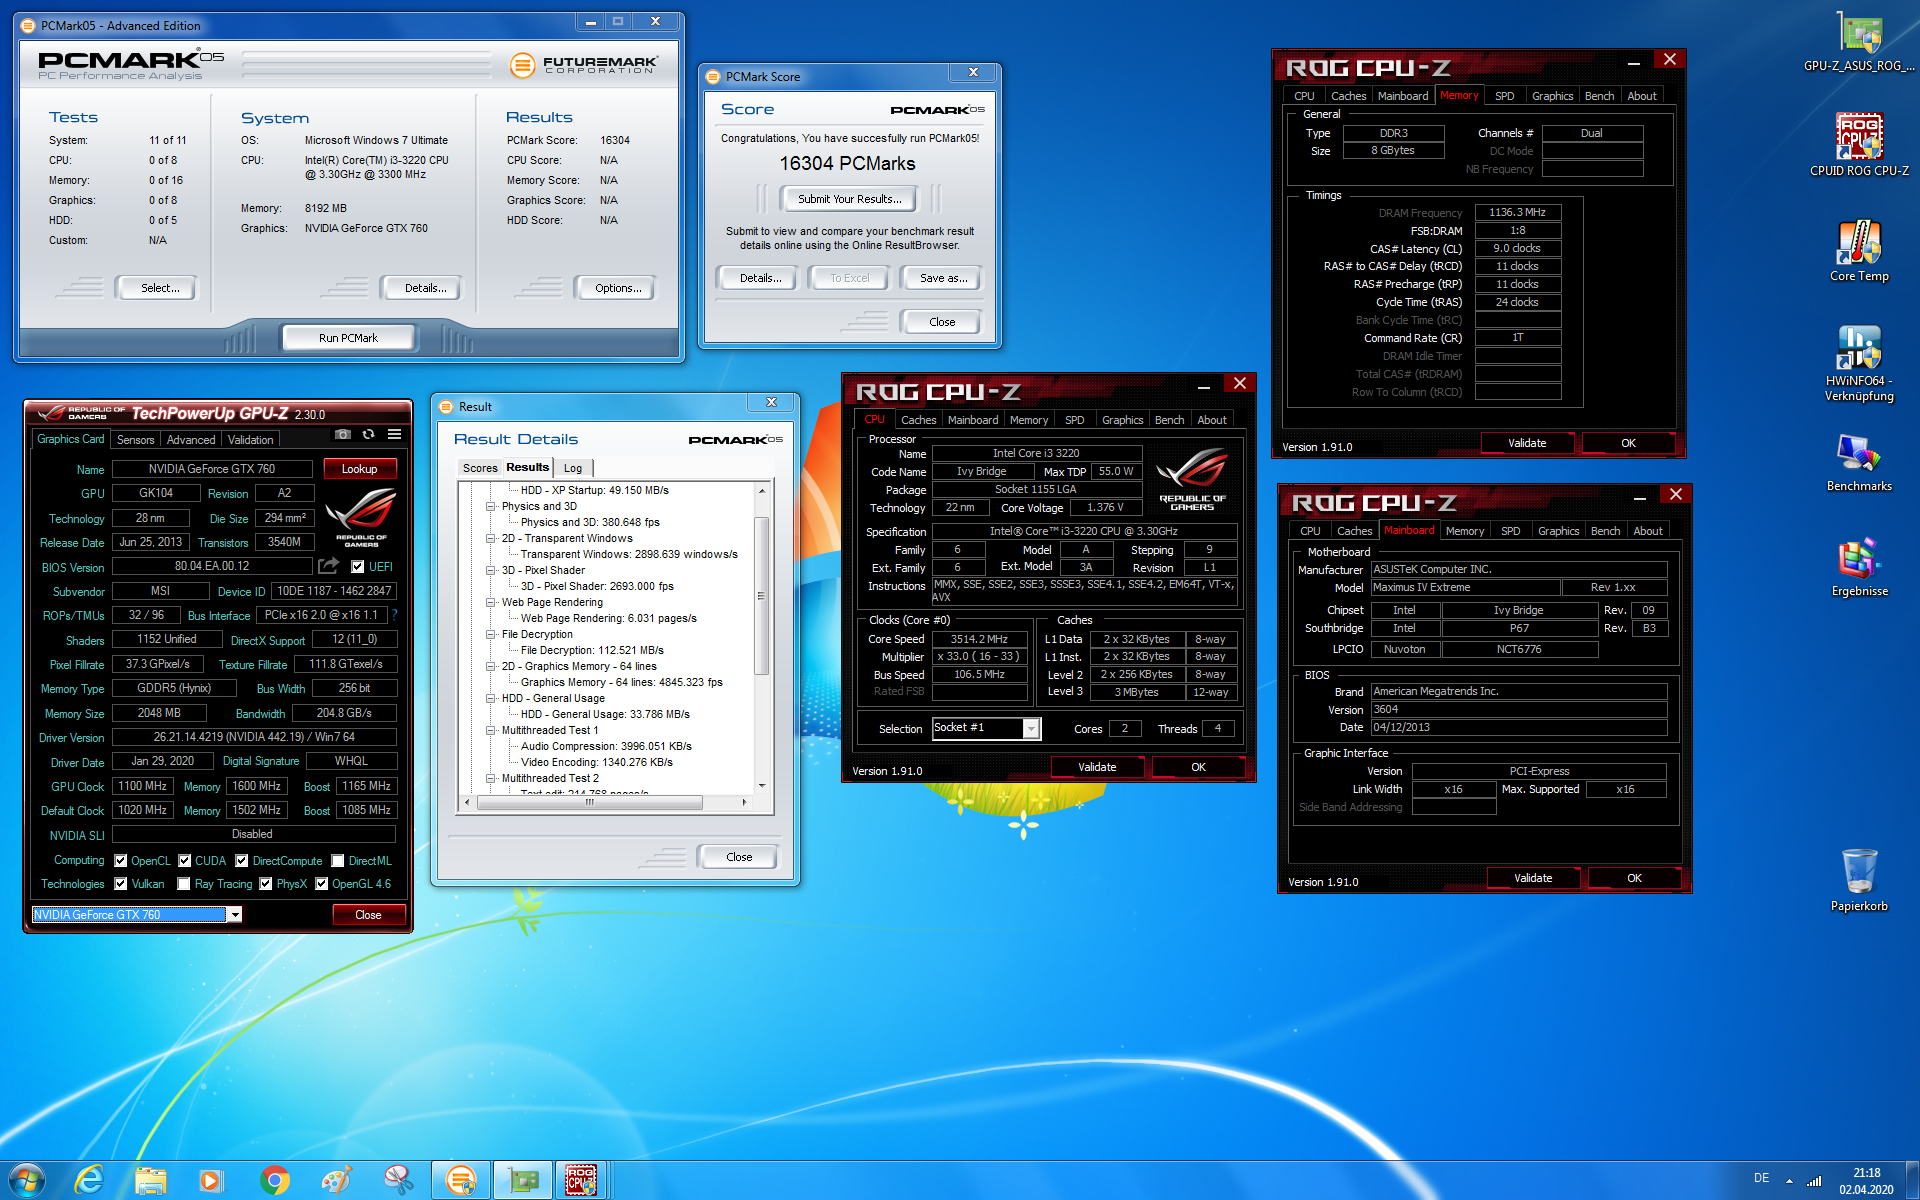
Task: Click the GPU-Z screenshot camera icon
Action: 343,434
